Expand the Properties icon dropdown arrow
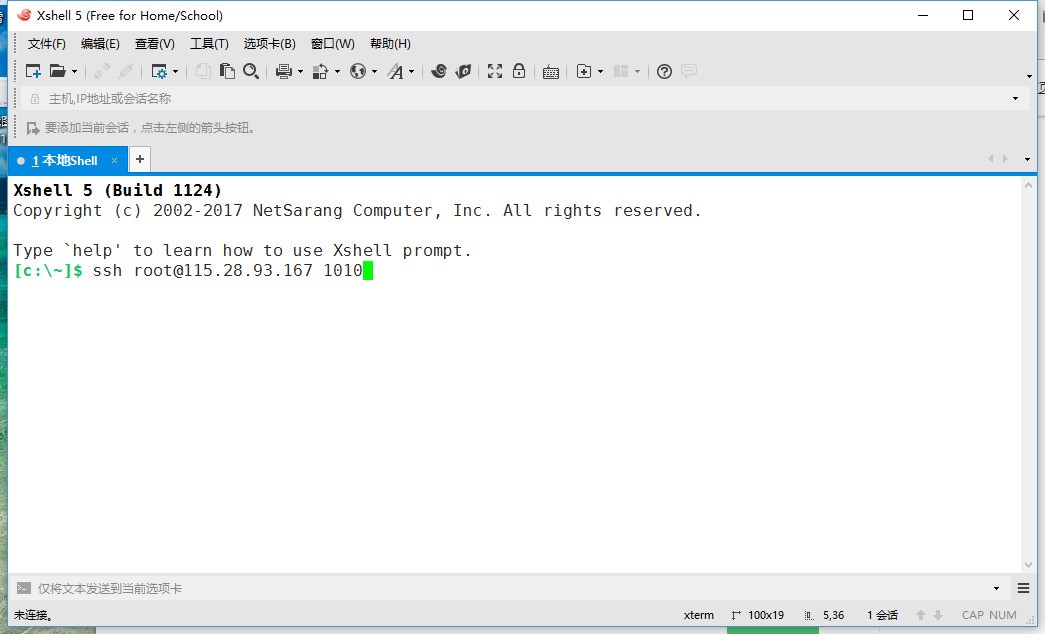 coord(175,72)
